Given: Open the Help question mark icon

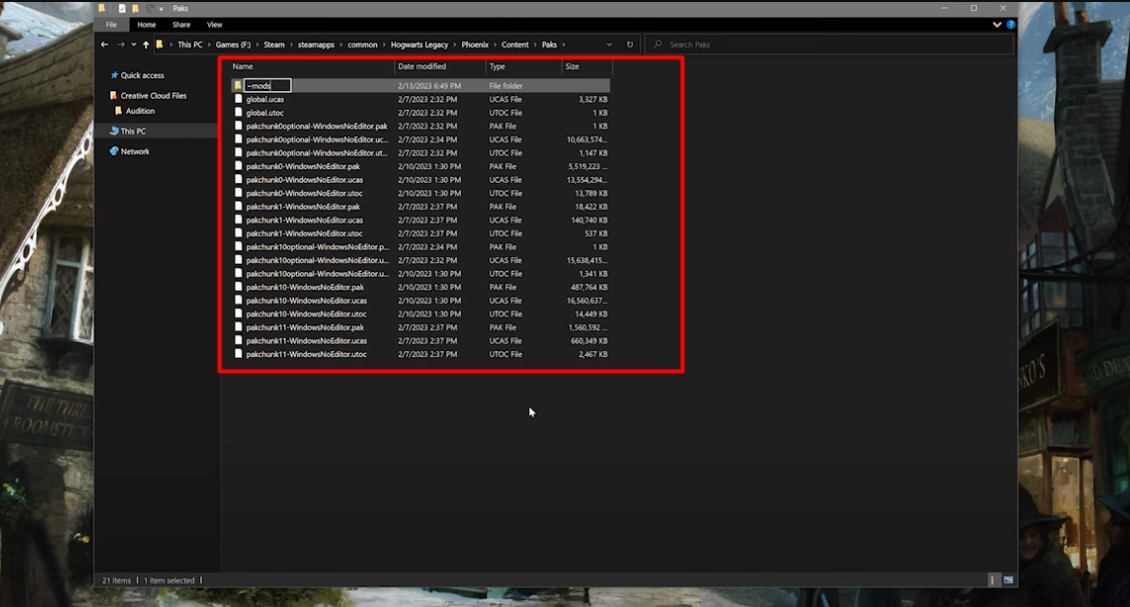Looking at the screenshot, I should (1010, 24).
